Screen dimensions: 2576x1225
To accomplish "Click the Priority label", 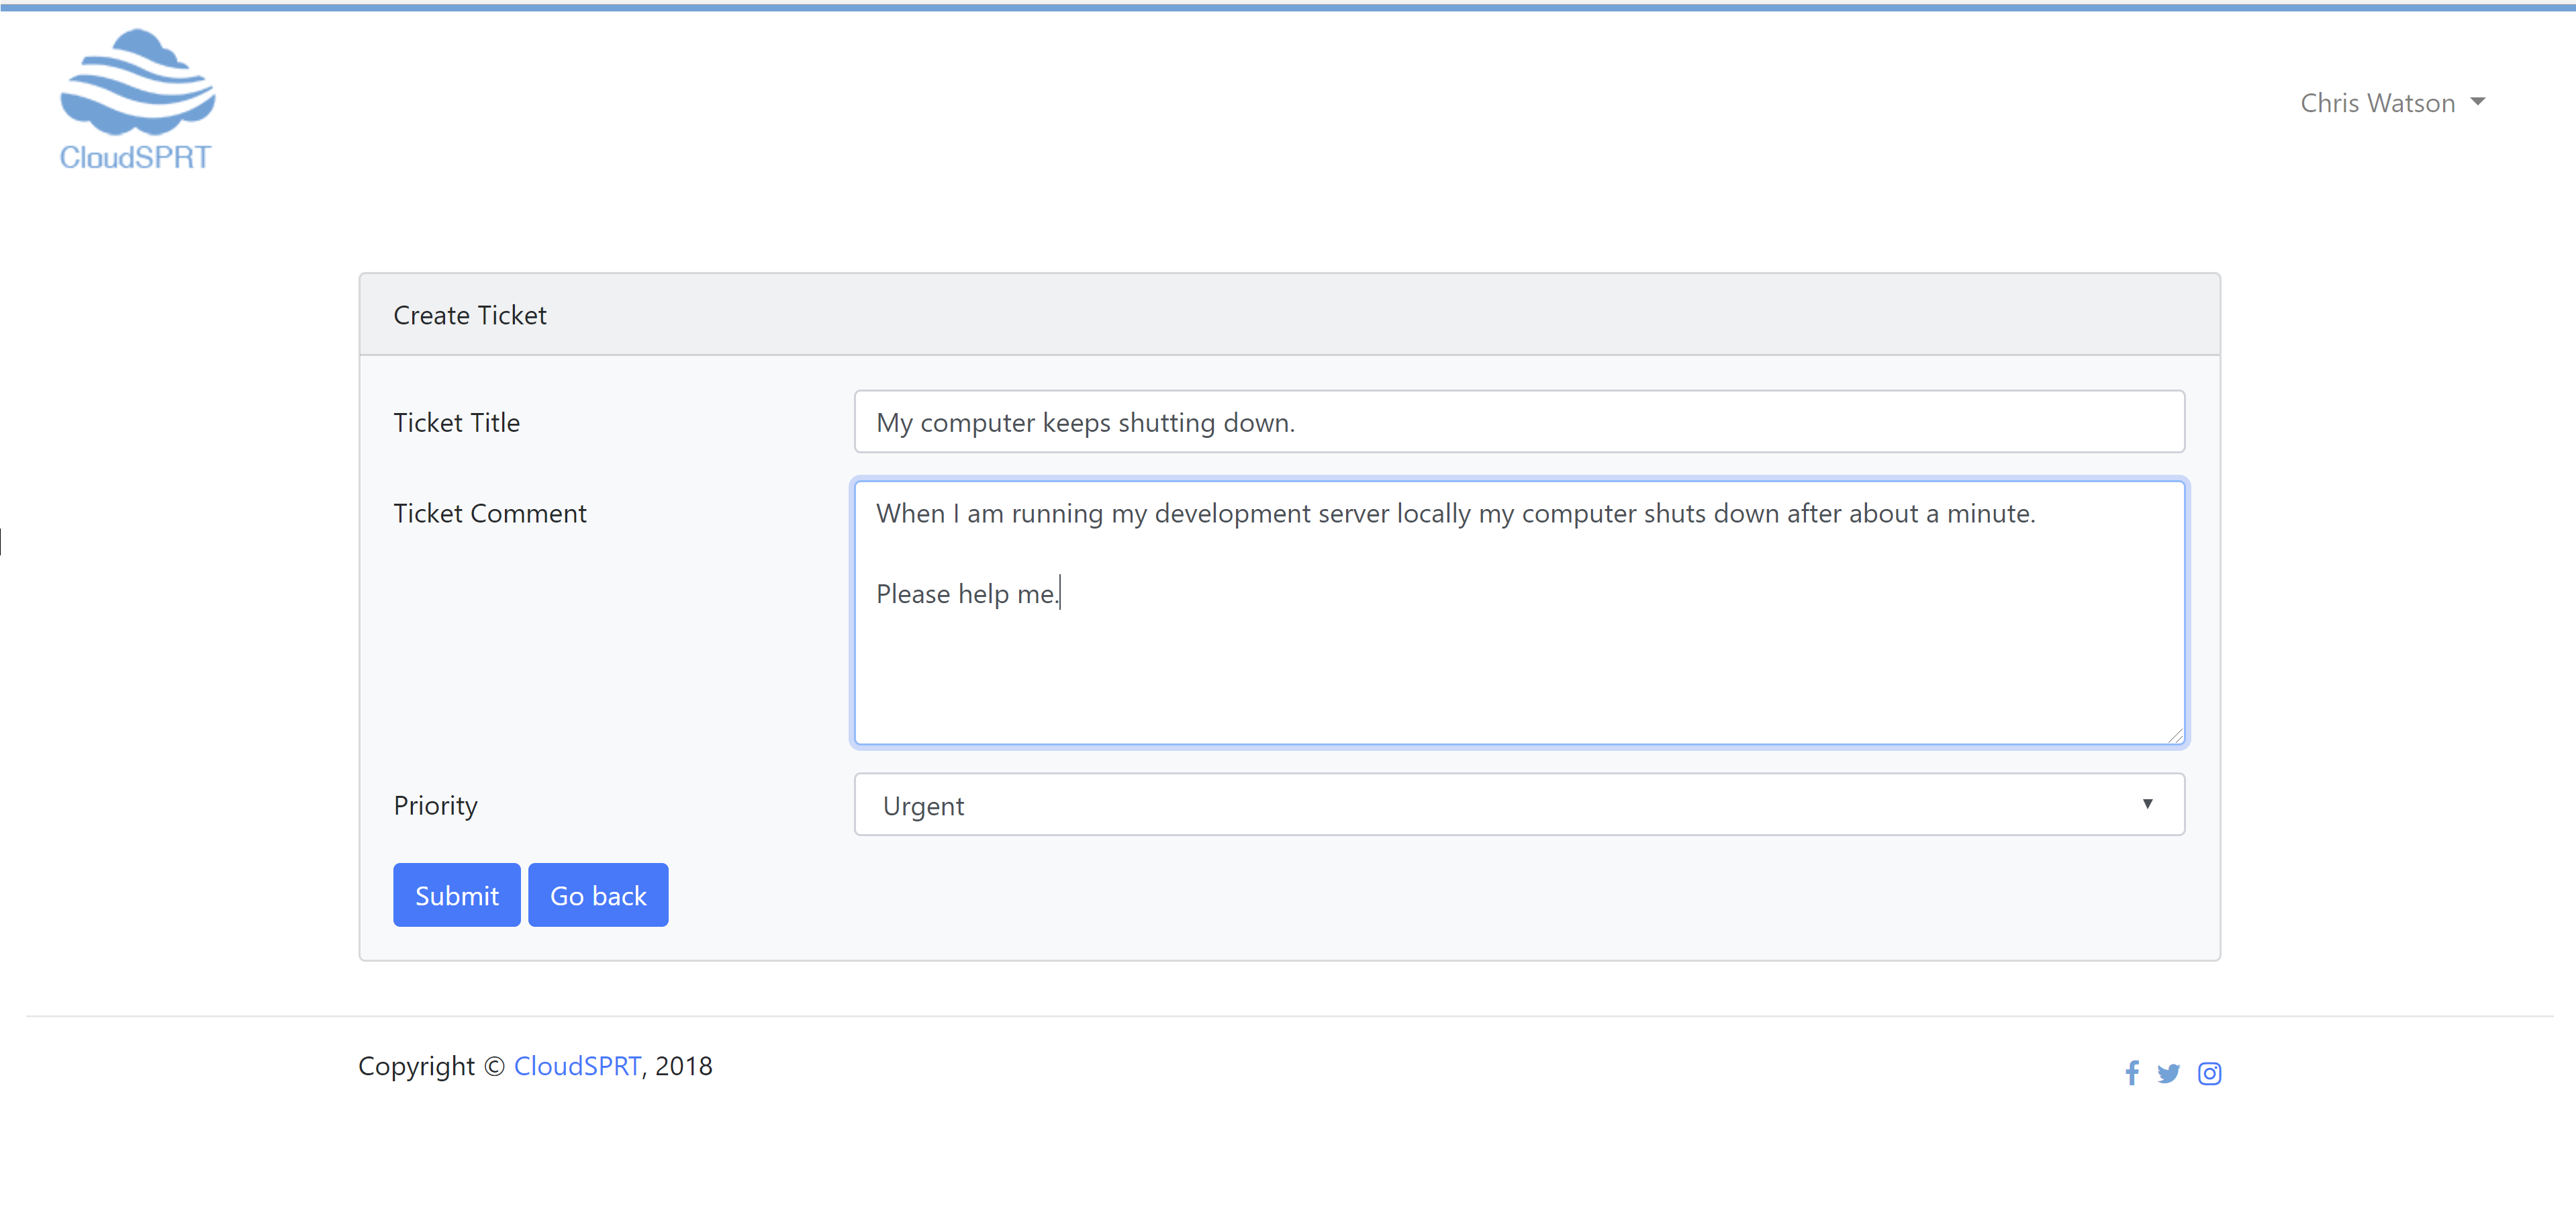I will (x=435, y=805).
